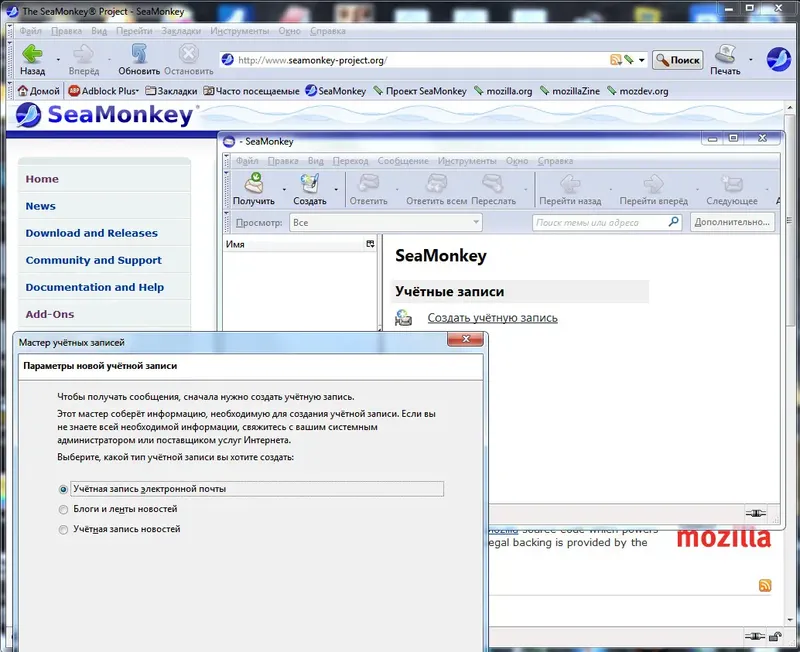
Task: Click the Поиск темы или адреса field
Action: pyautogui.click(x=599, y=222)
